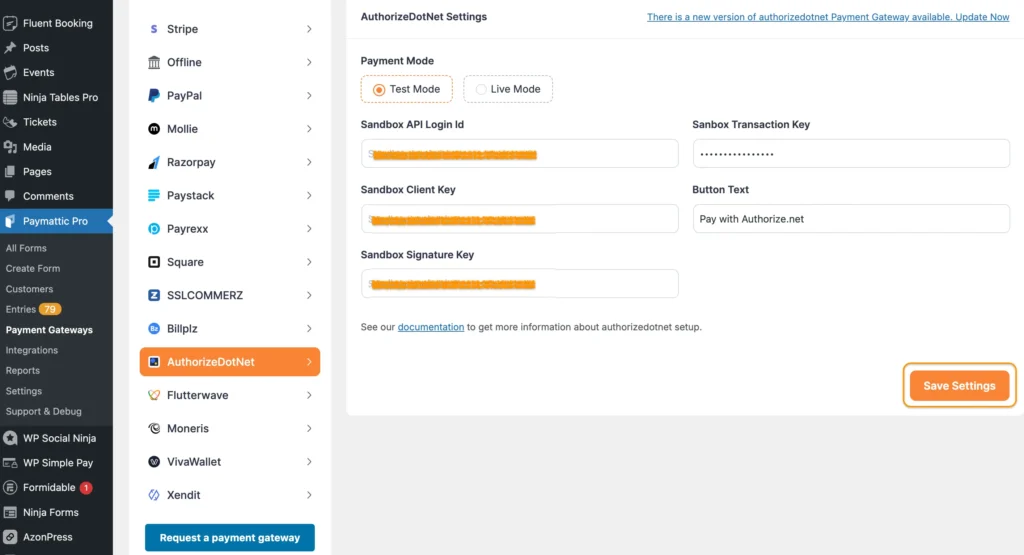Click the Pages sidebar icon
This screenshot has width=1024, height=555.
10,172
